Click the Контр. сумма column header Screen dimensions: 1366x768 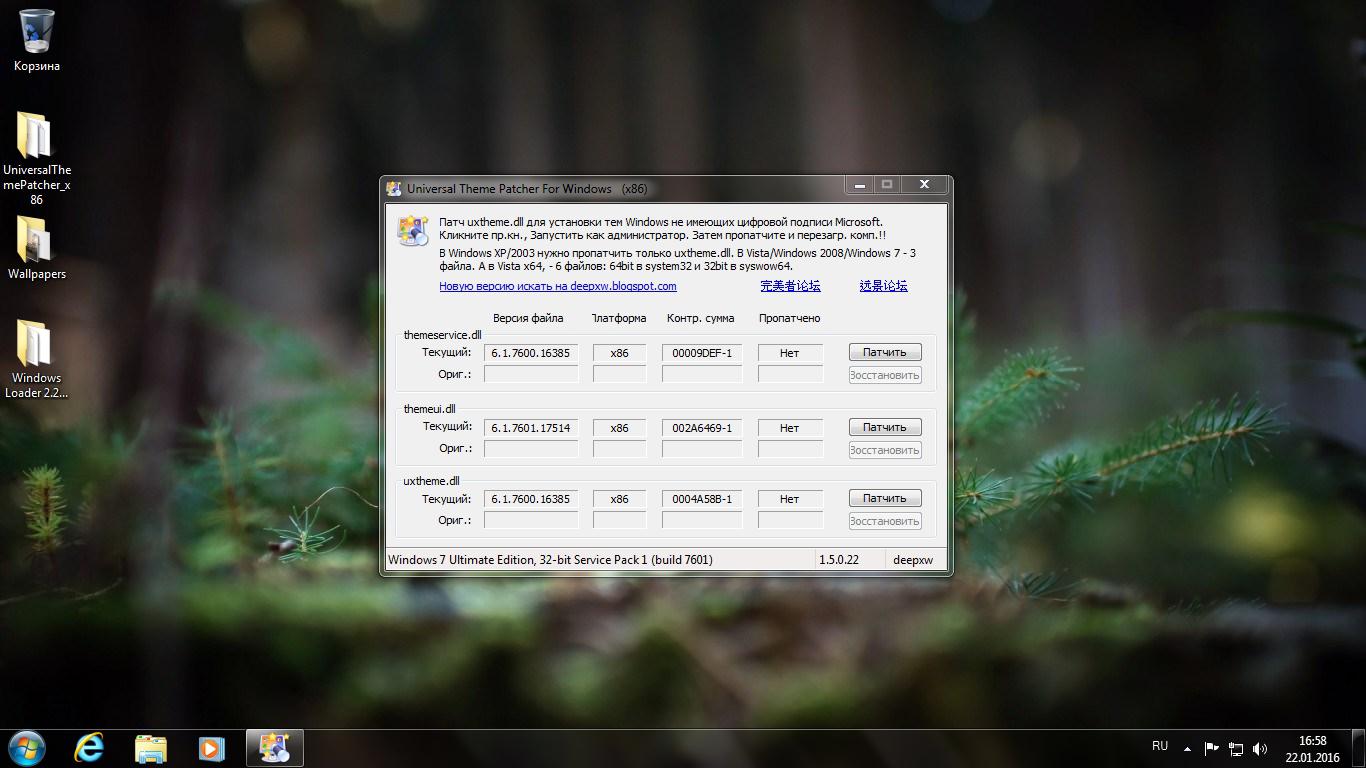point(700,318)
